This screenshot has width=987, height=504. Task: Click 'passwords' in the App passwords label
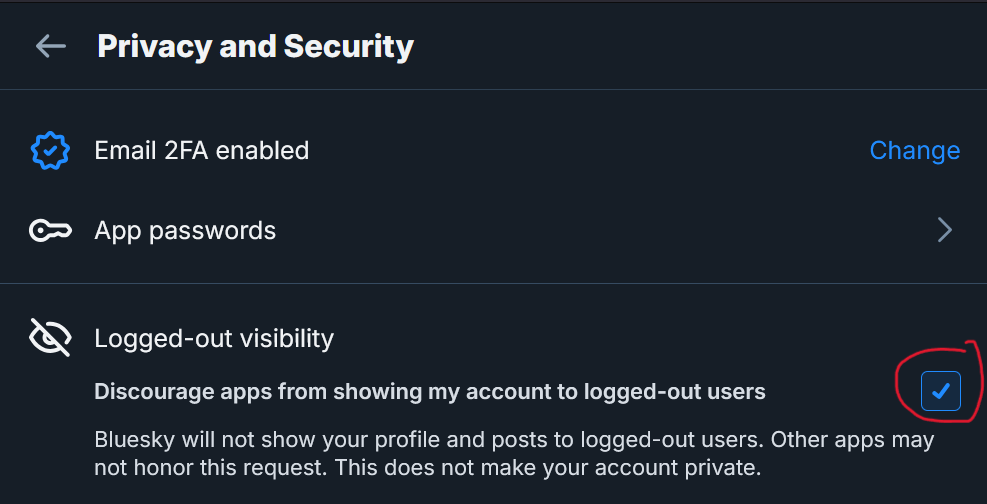211,231
